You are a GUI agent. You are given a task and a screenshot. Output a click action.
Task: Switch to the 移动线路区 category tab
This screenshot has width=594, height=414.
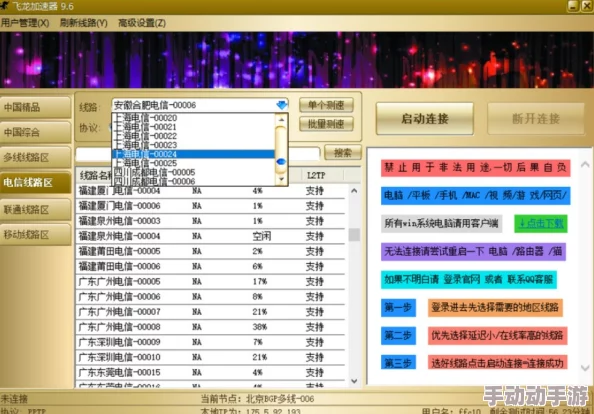point(35,234)
